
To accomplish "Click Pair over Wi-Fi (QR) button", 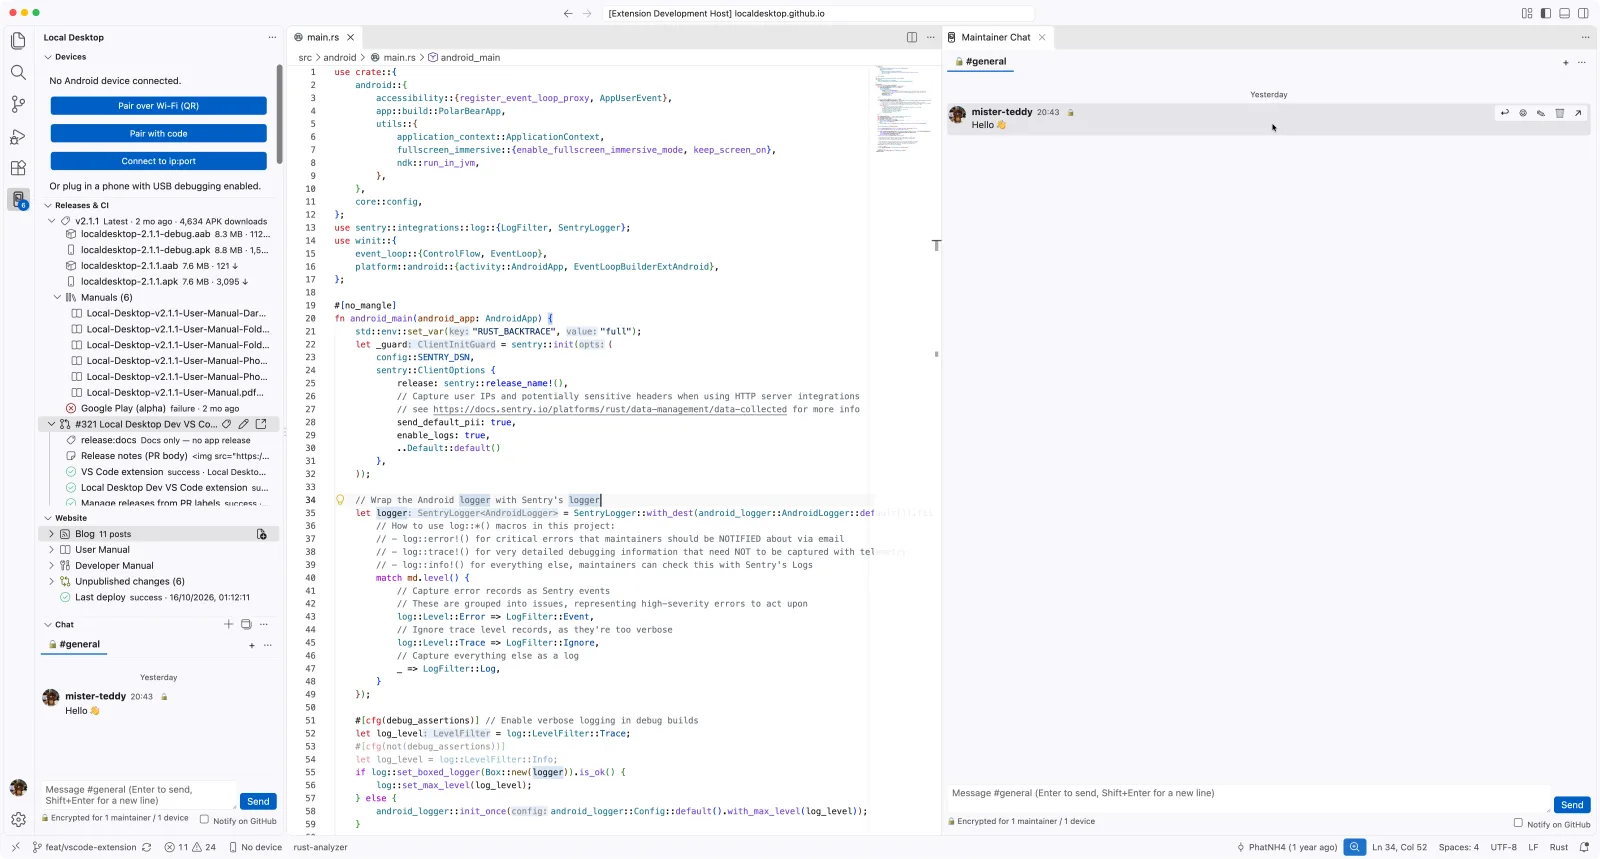I will (158, 106).
